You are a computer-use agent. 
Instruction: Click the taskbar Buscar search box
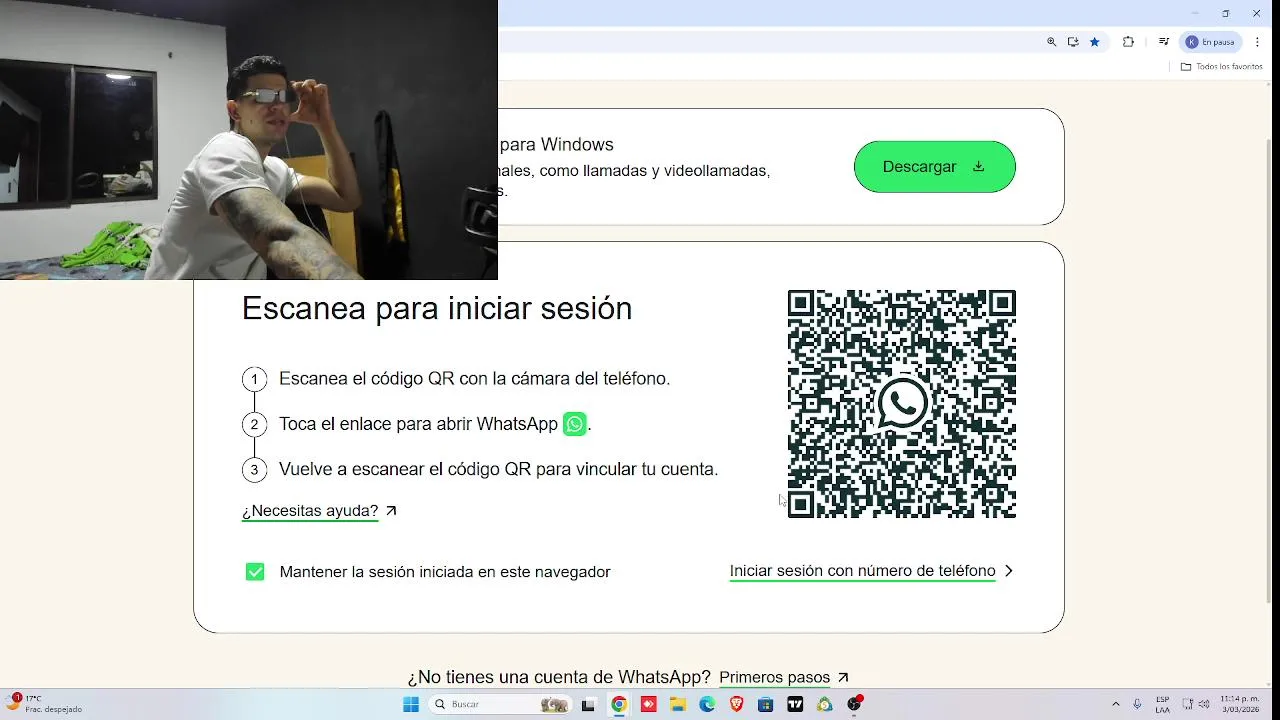pyautogui.click(x=500, y=704)
